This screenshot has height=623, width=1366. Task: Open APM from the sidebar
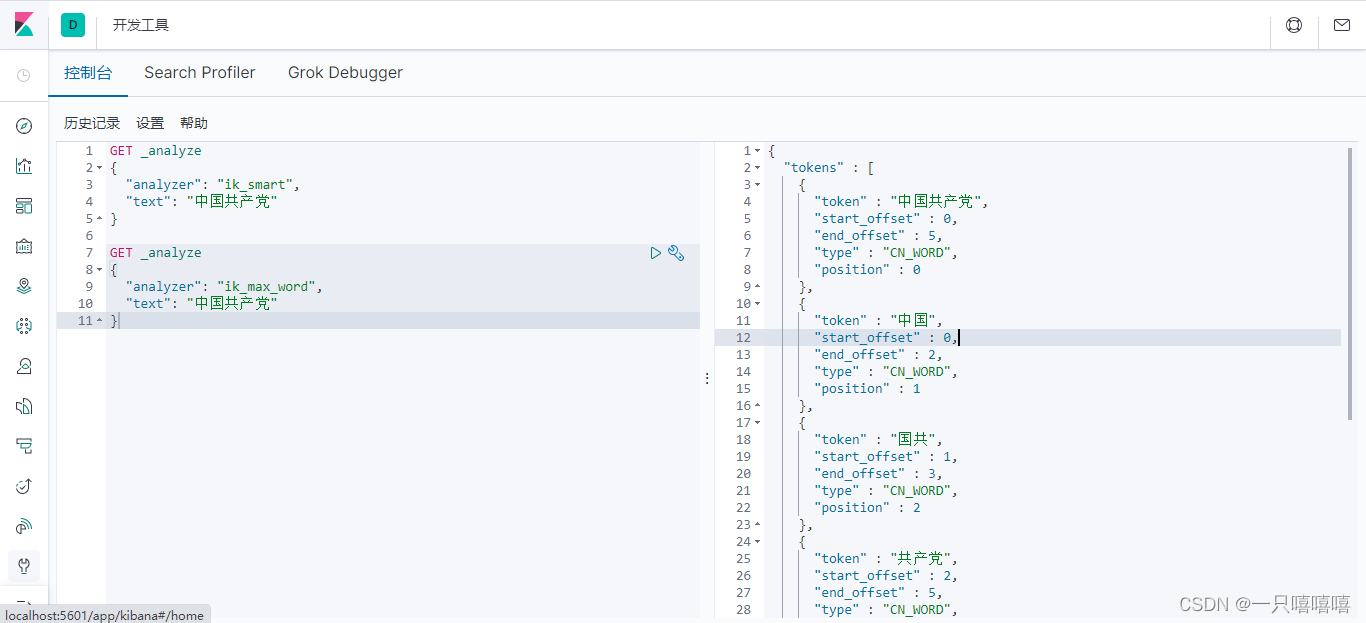click(24, 446)
